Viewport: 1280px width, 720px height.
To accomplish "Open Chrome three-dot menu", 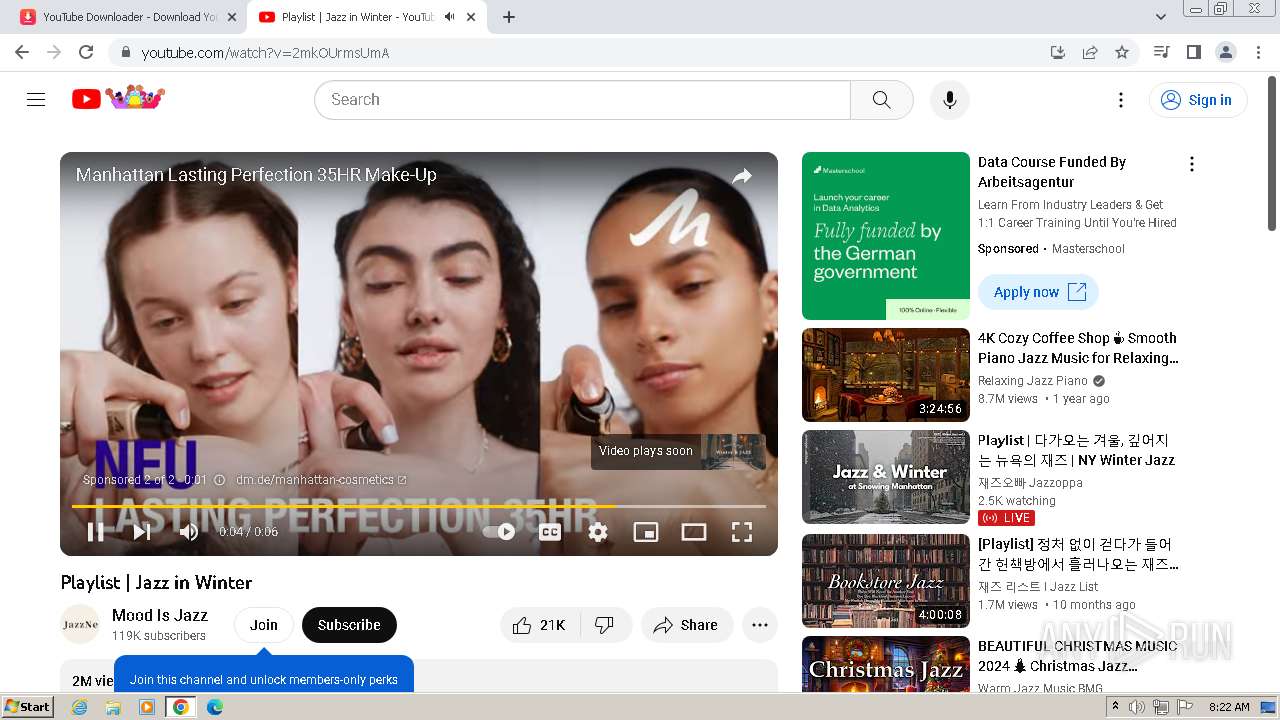I will 1259,52.
